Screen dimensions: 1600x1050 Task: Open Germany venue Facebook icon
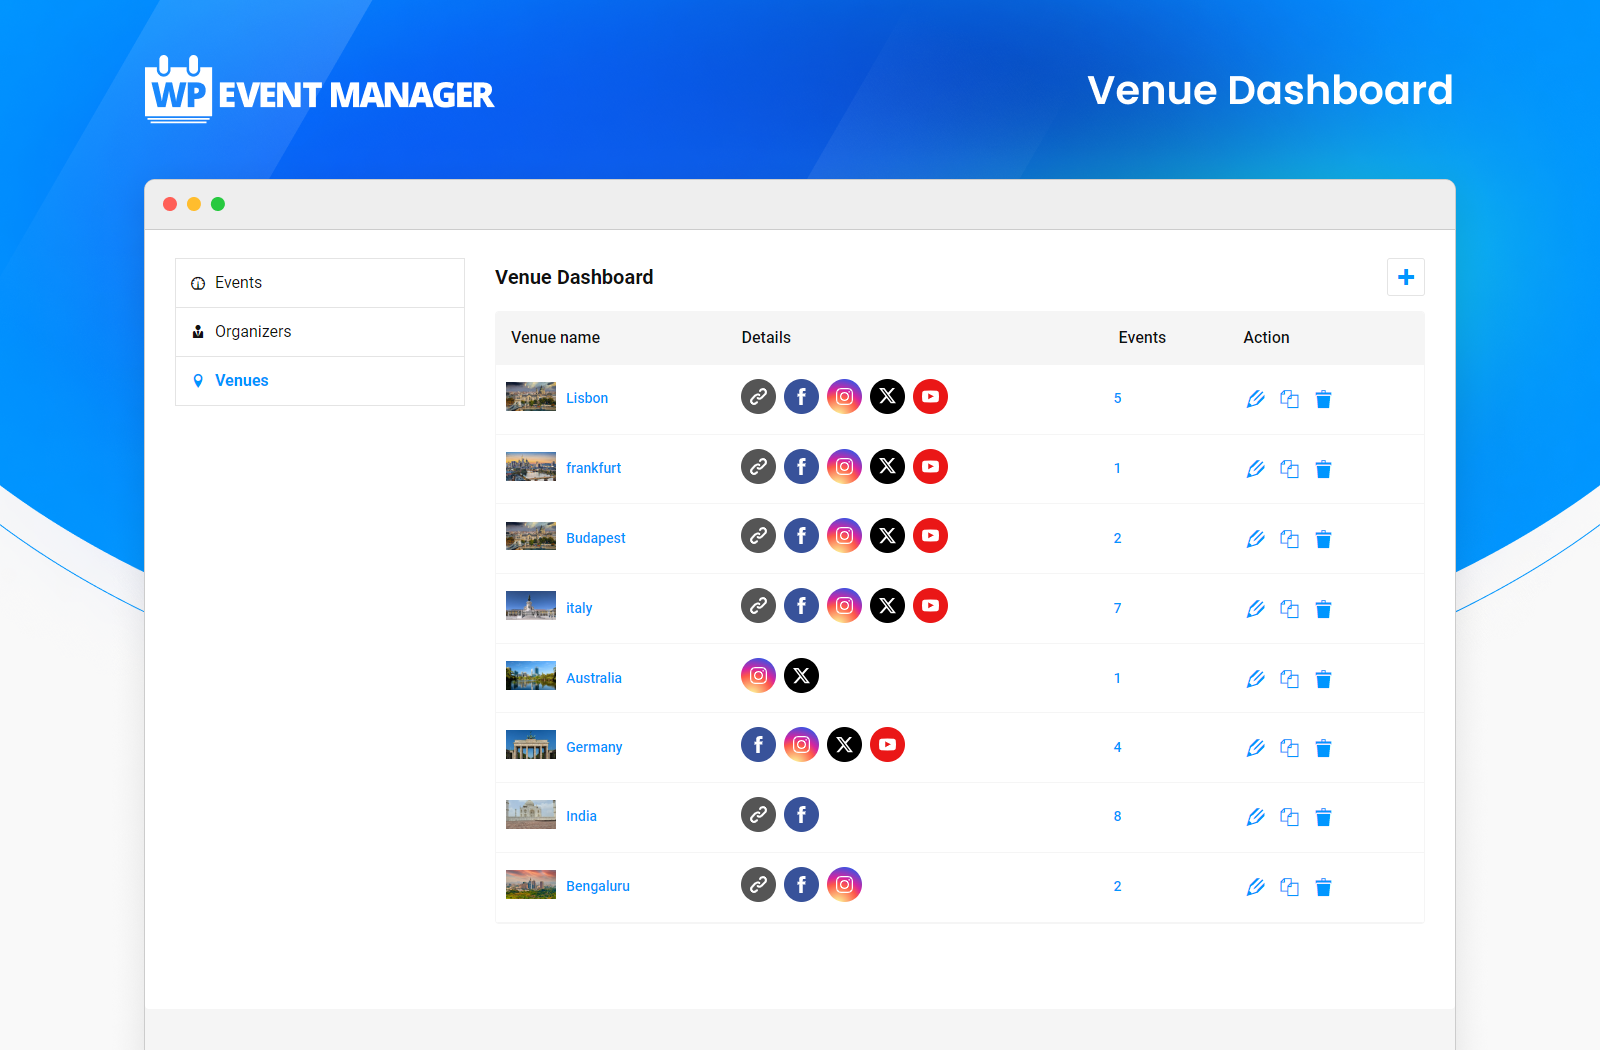coord(758,745)
